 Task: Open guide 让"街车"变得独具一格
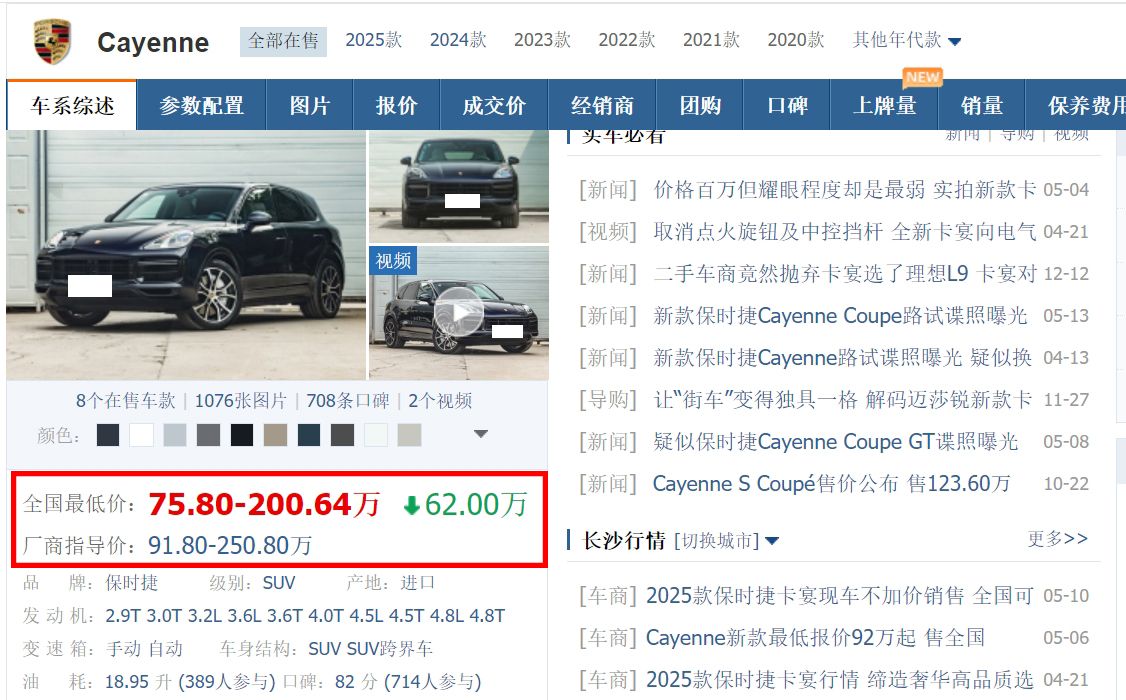(842, 399)
